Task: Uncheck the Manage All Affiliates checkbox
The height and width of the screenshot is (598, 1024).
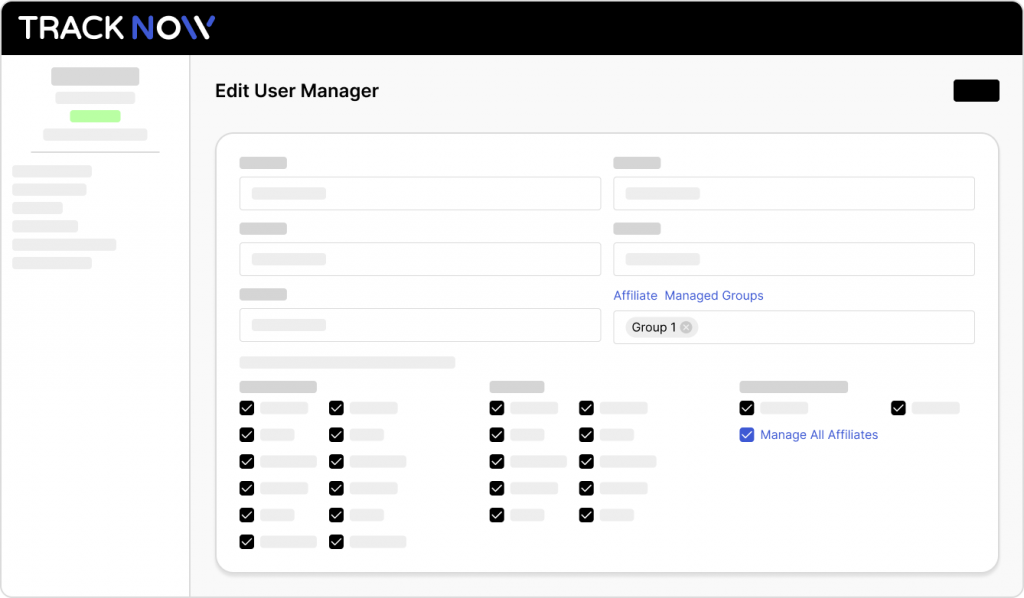Action: tap(746, 435)
